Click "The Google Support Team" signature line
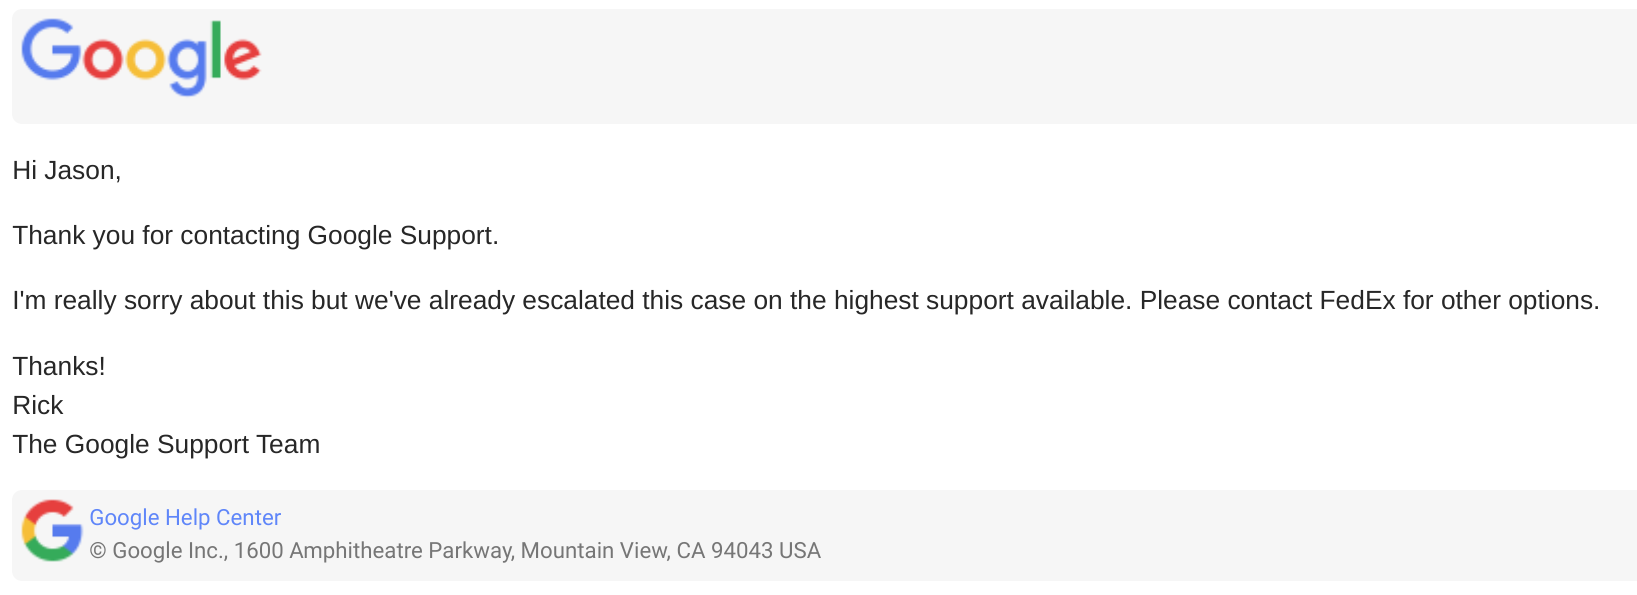1637x595 pixels. coord(166,445)
